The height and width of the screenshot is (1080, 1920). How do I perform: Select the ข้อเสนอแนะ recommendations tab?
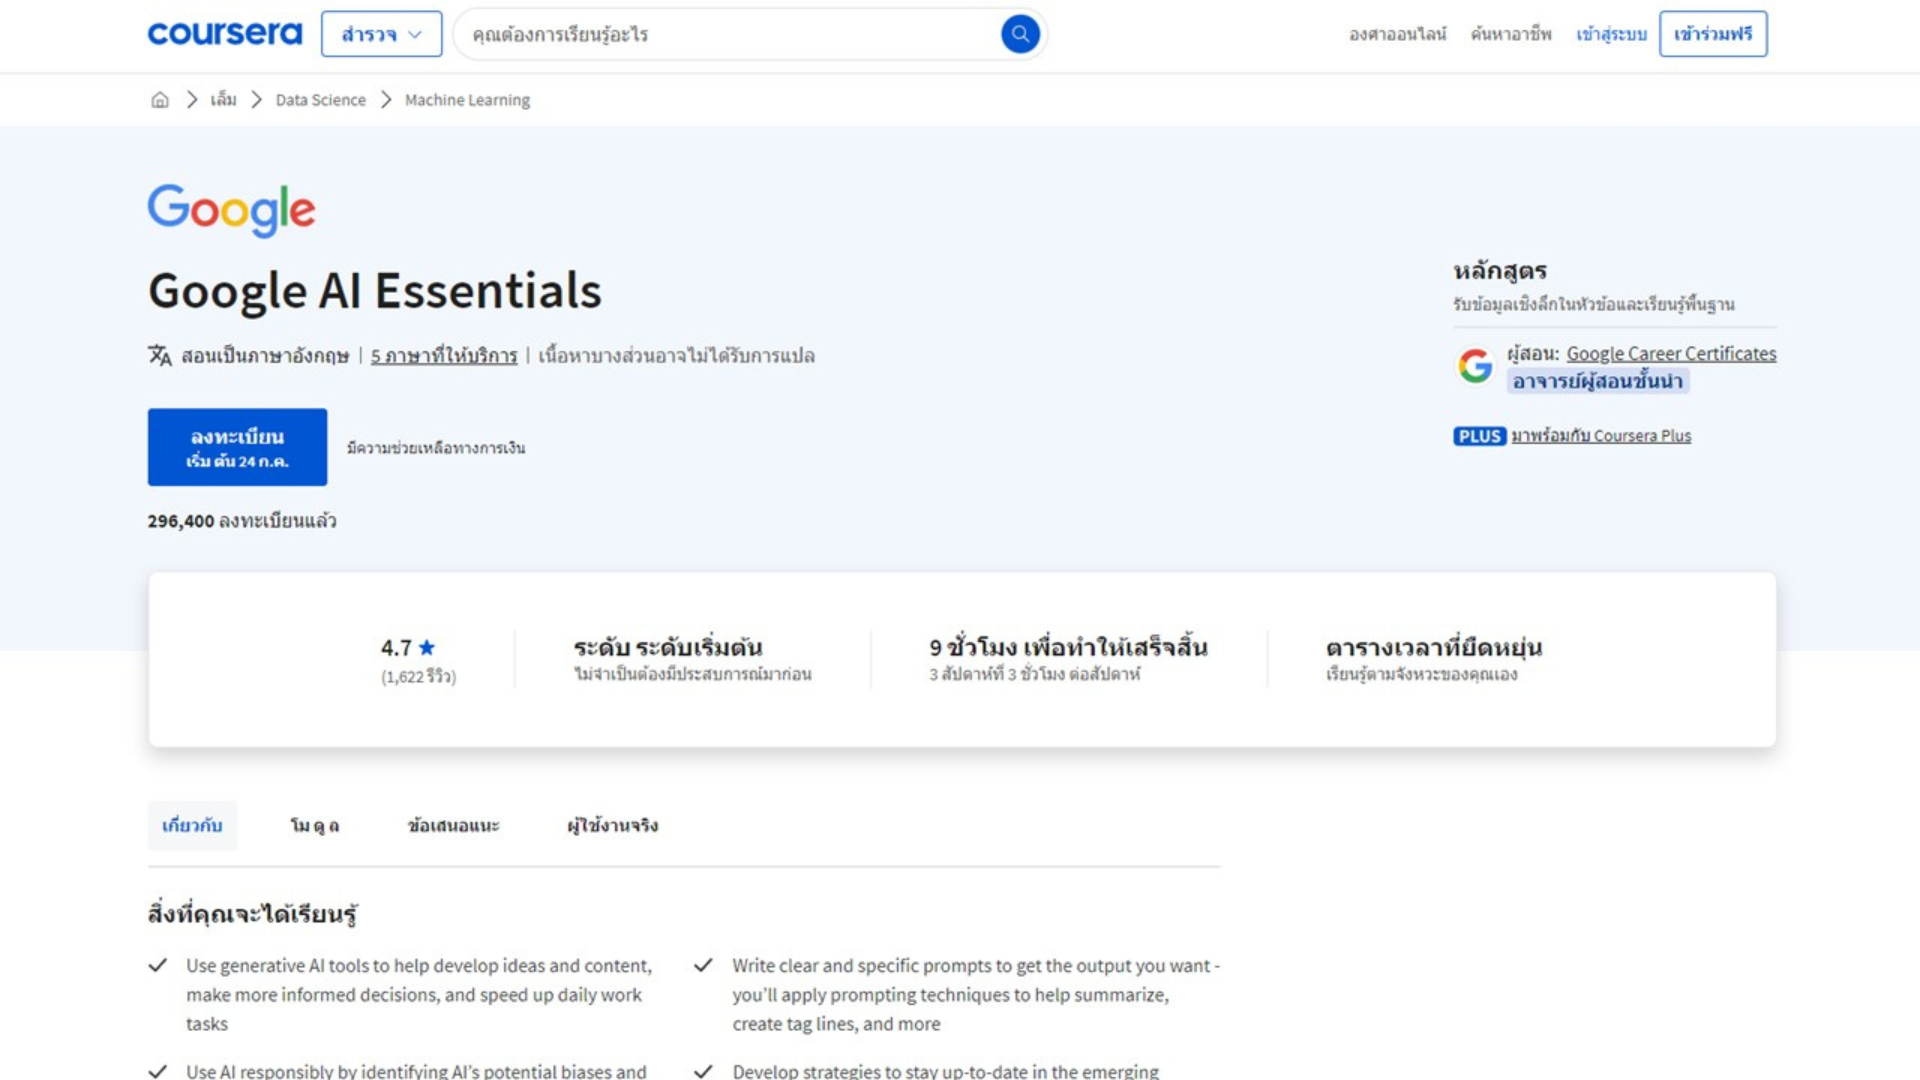pos(453,826)
